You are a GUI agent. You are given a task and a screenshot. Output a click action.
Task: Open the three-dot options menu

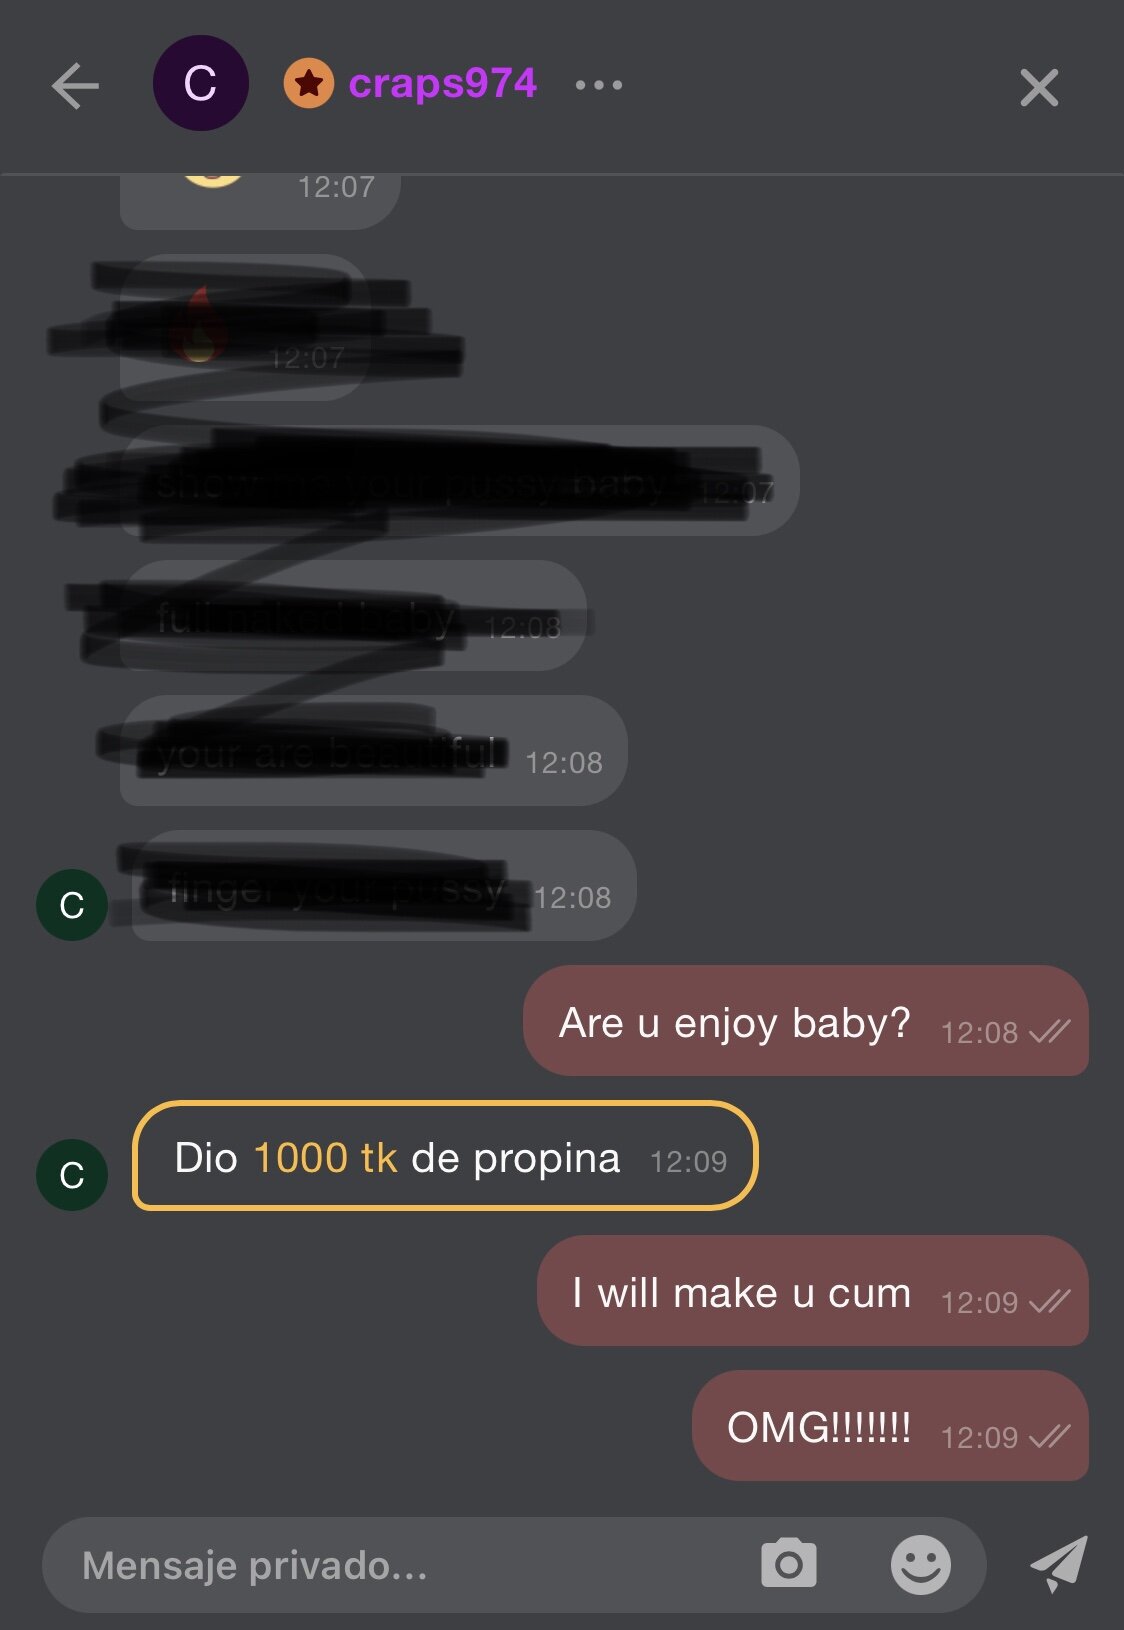599,85
